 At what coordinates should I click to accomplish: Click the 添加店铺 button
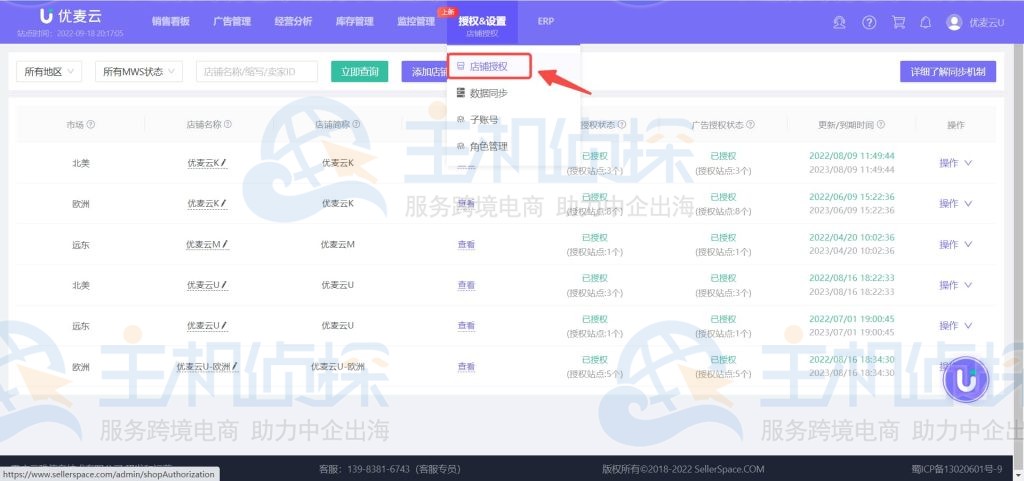click(x=424, y=72)
